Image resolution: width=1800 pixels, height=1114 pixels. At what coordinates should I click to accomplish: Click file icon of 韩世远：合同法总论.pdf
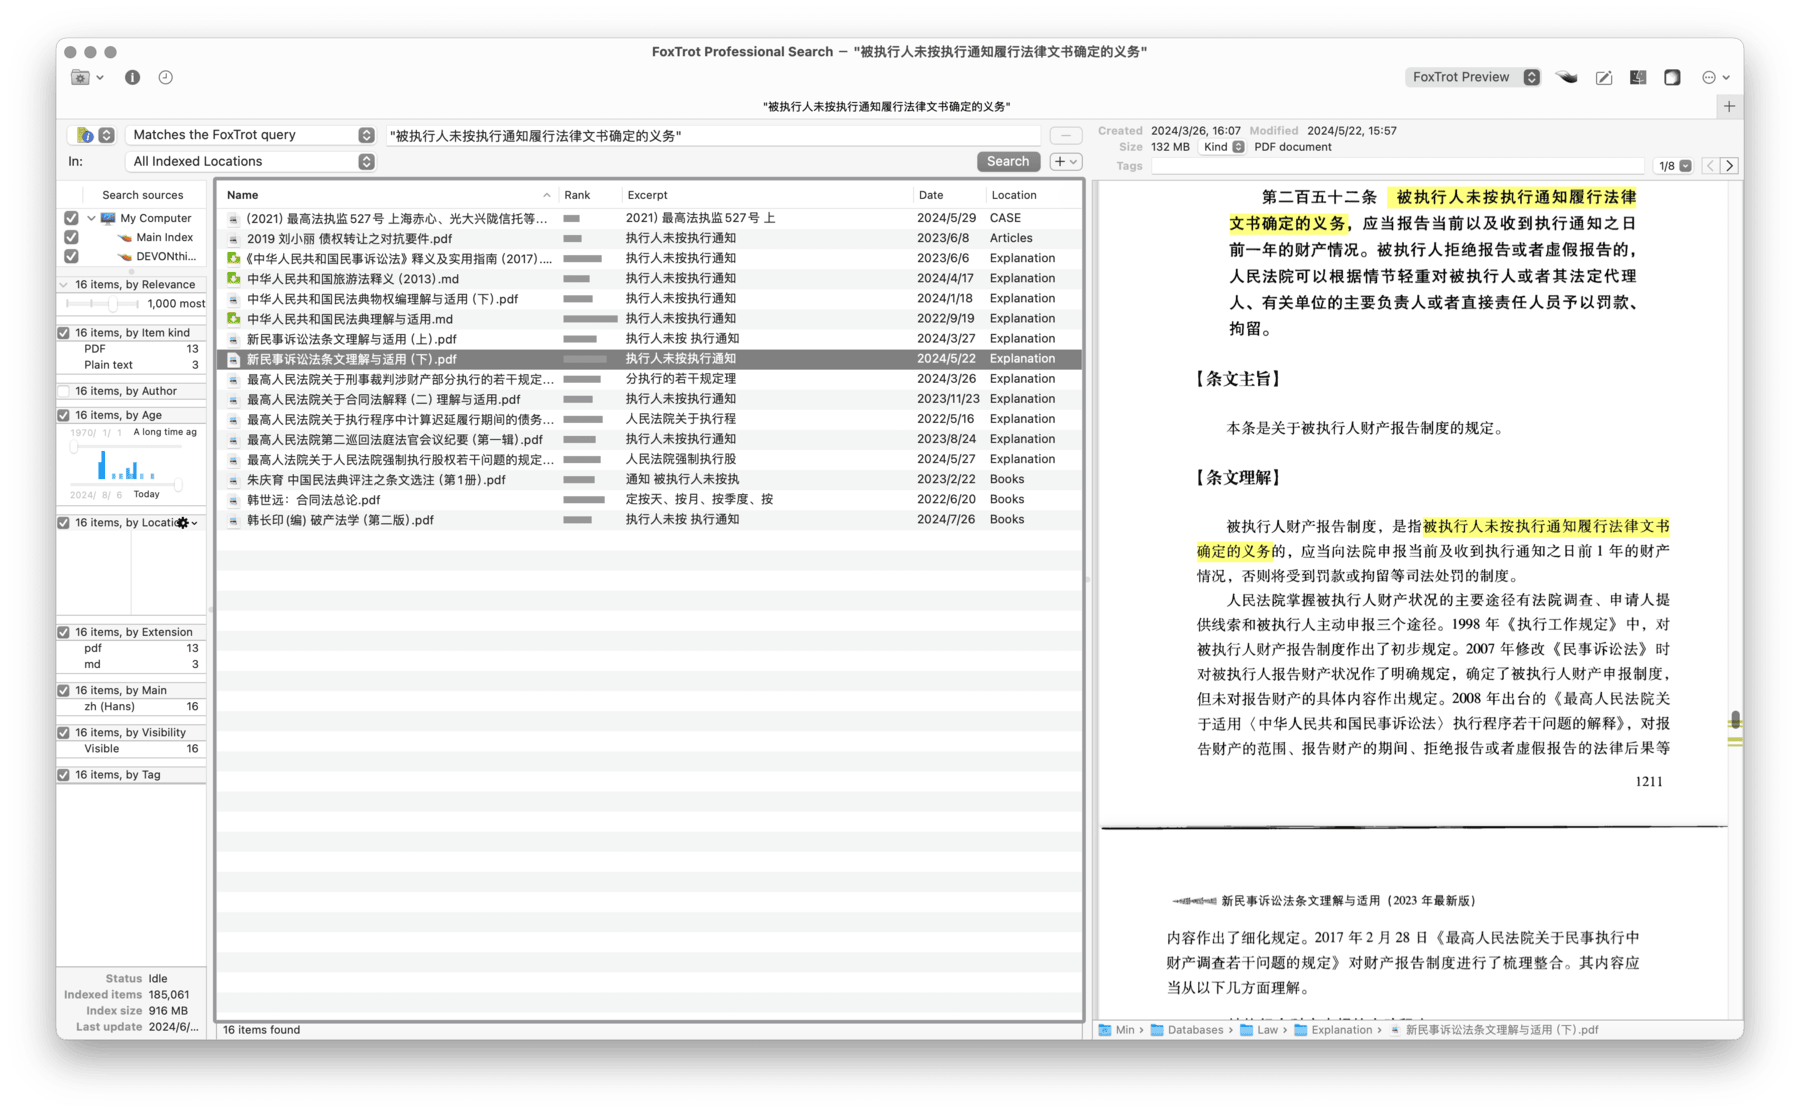233,500
